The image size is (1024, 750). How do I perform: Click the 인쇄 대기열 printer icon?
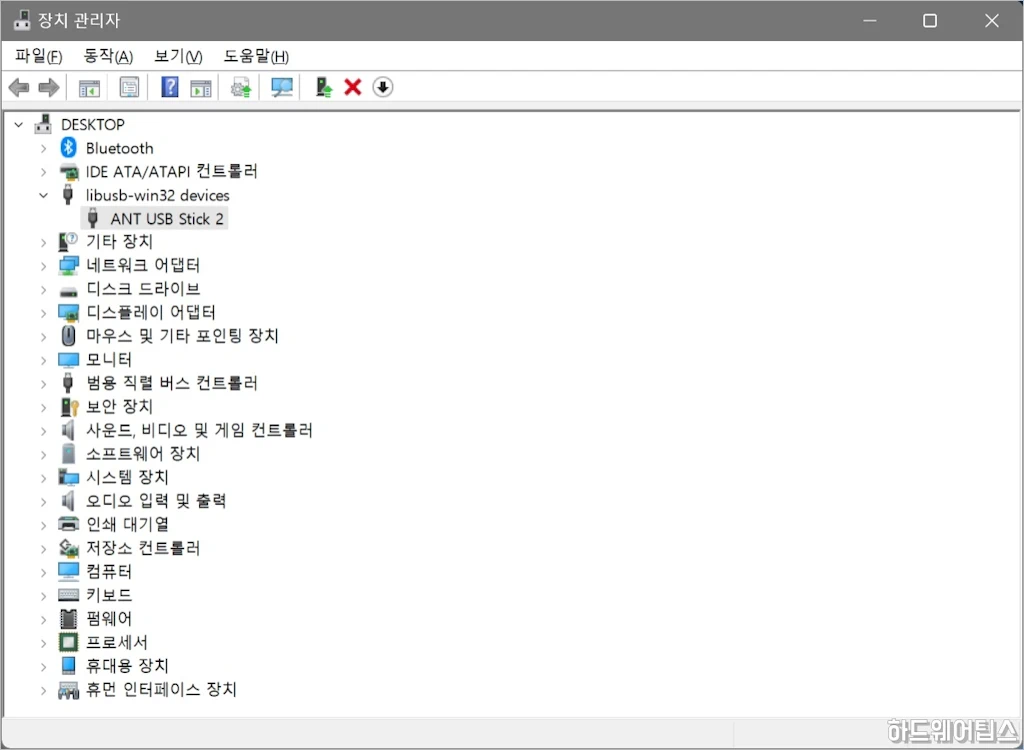pyautogui.click(x=69, y=524)
